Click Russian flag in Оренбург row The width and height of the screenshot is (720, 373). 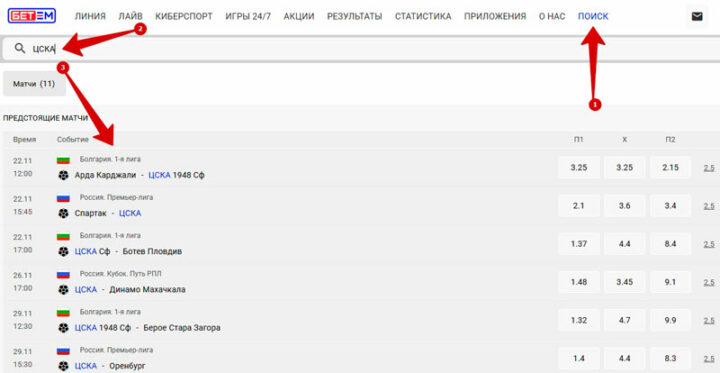63,350
